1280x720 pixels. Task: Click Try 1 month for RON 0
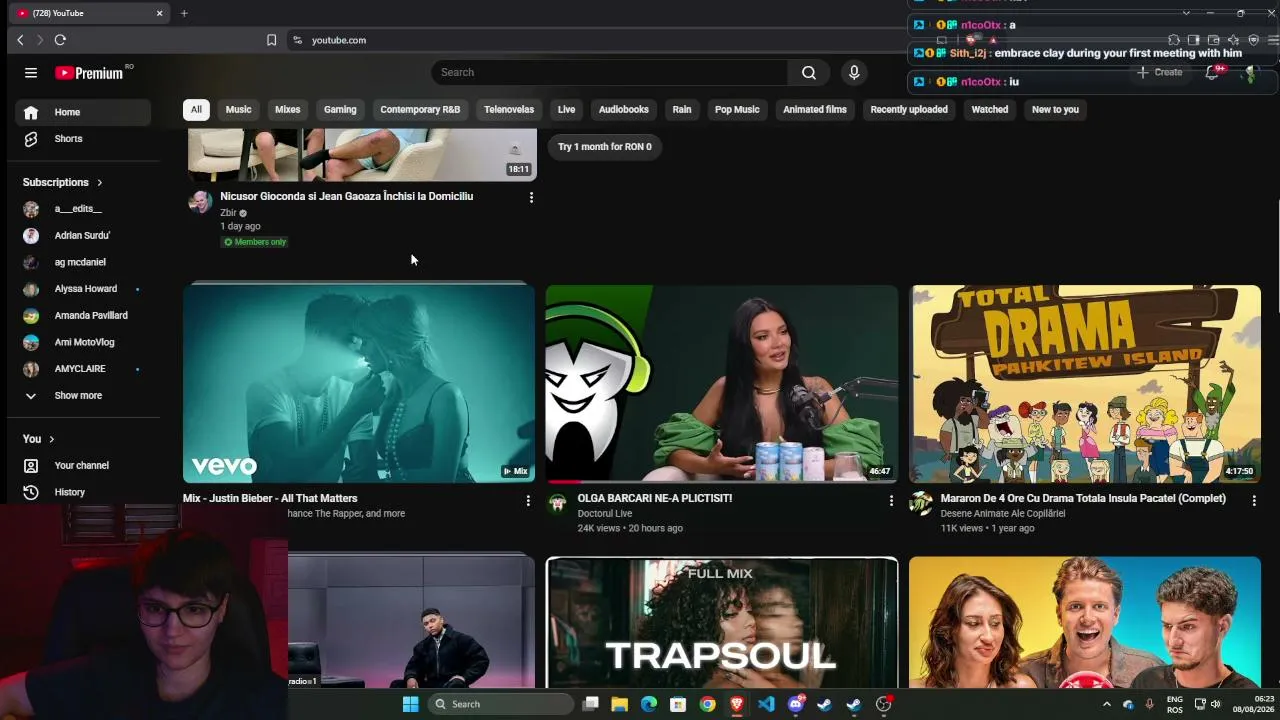coord(605,147)
